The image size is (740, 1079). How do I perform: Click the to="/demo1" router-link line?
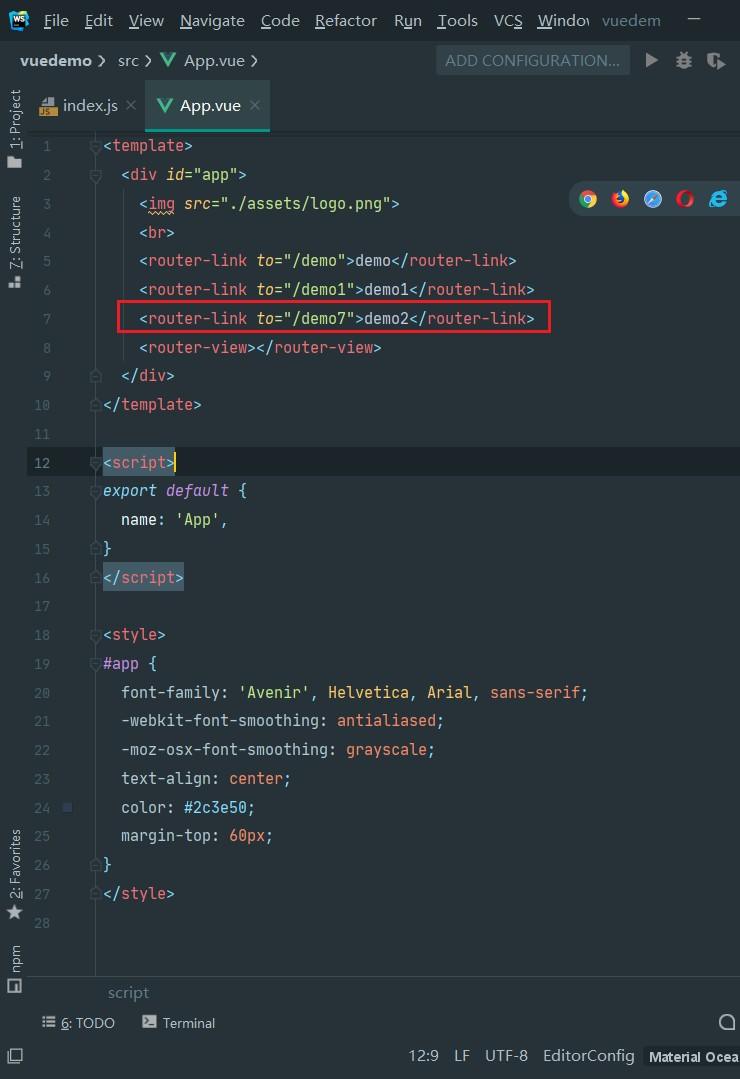coord(337,290)
